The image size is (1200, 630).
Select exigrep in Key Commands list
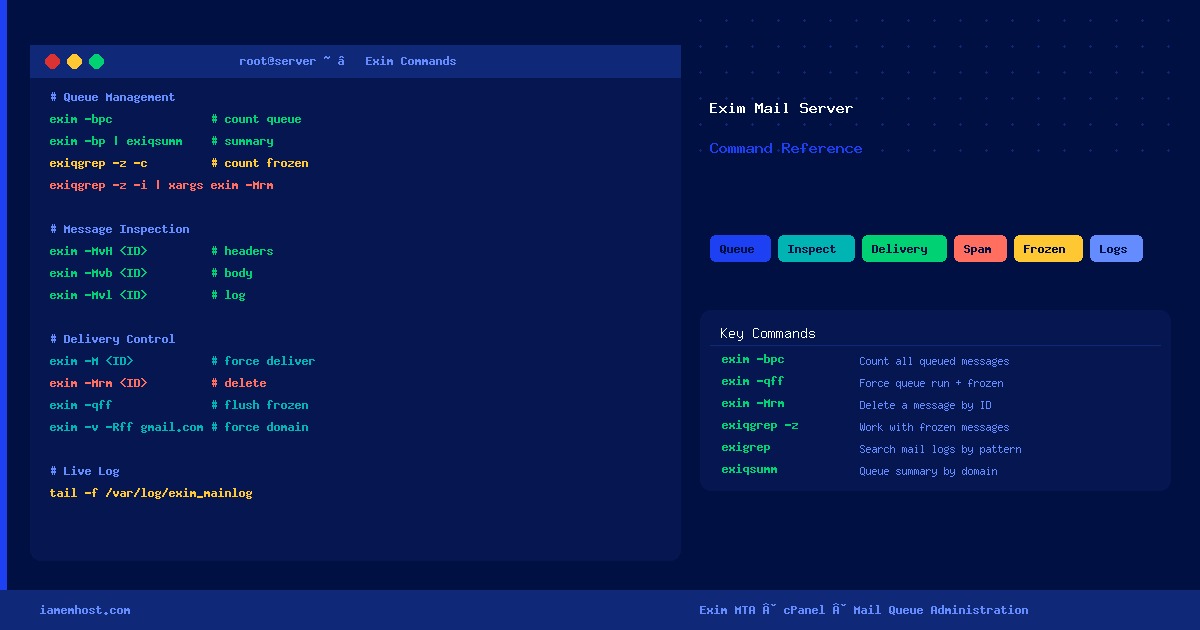point(746,447)
